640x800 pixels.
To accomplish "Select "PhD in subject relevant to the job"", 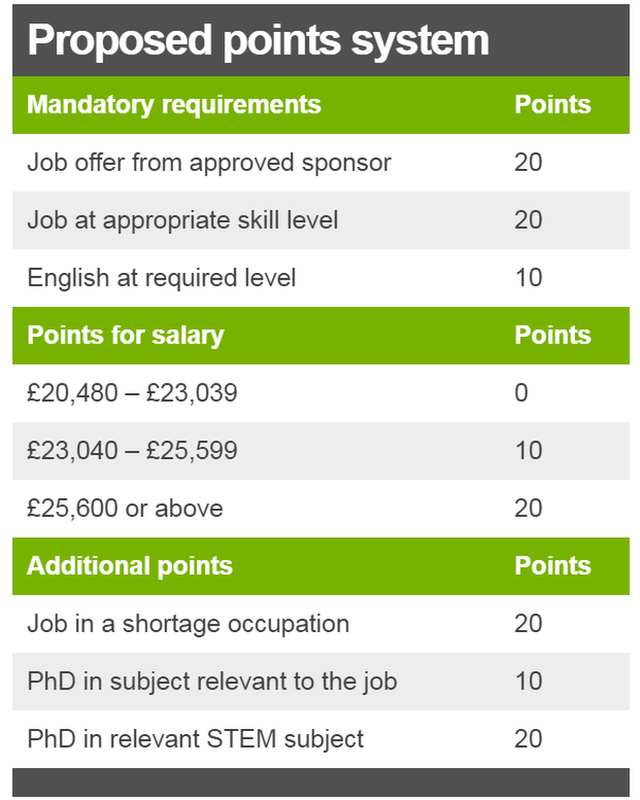I will pos(212,681).
